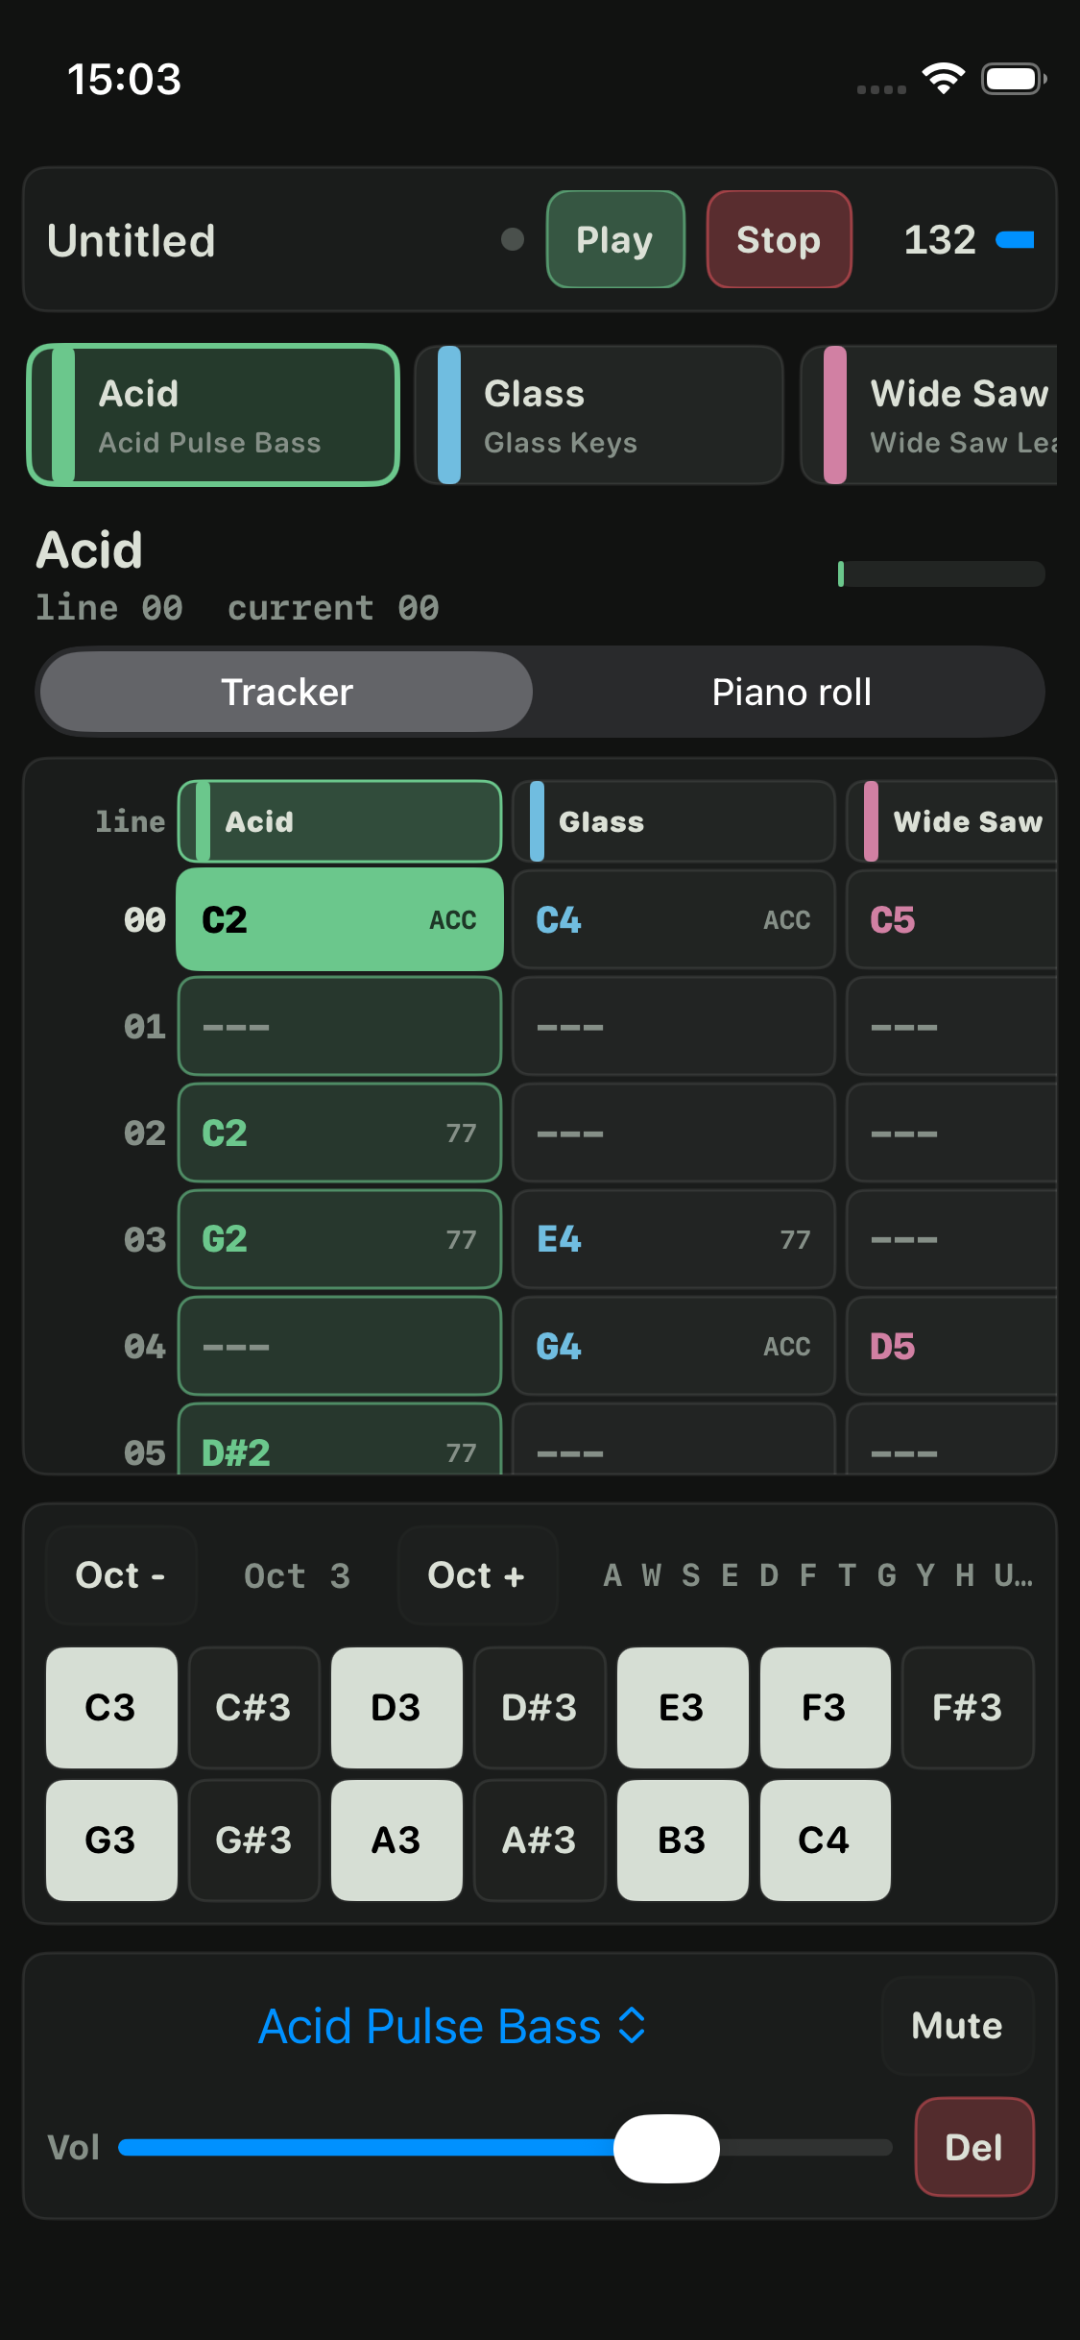Tap the blue tempo indicator beside 132
This screenshot has height=2340, width=1080.
point(1015,240)
